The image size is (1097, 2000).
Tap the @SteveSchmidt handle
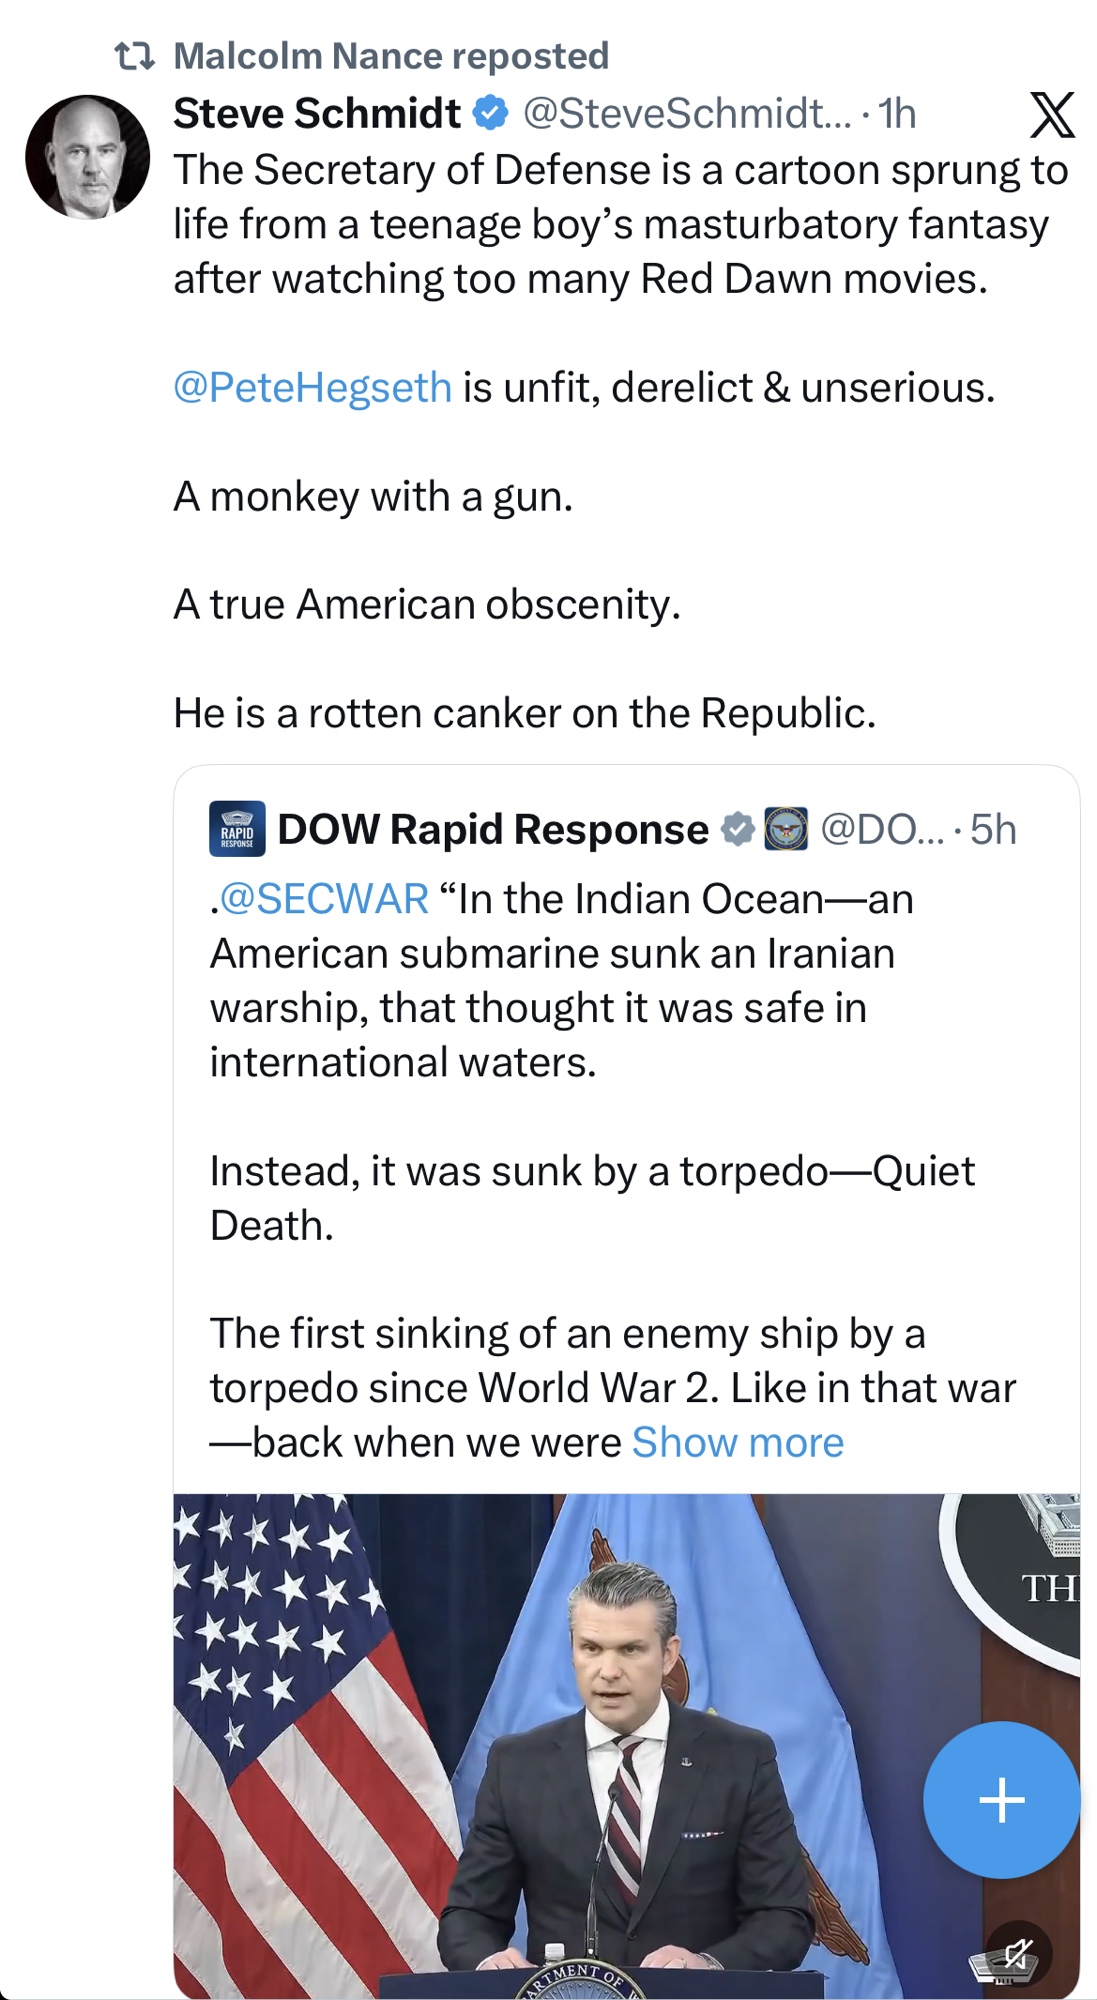point(687,114)
